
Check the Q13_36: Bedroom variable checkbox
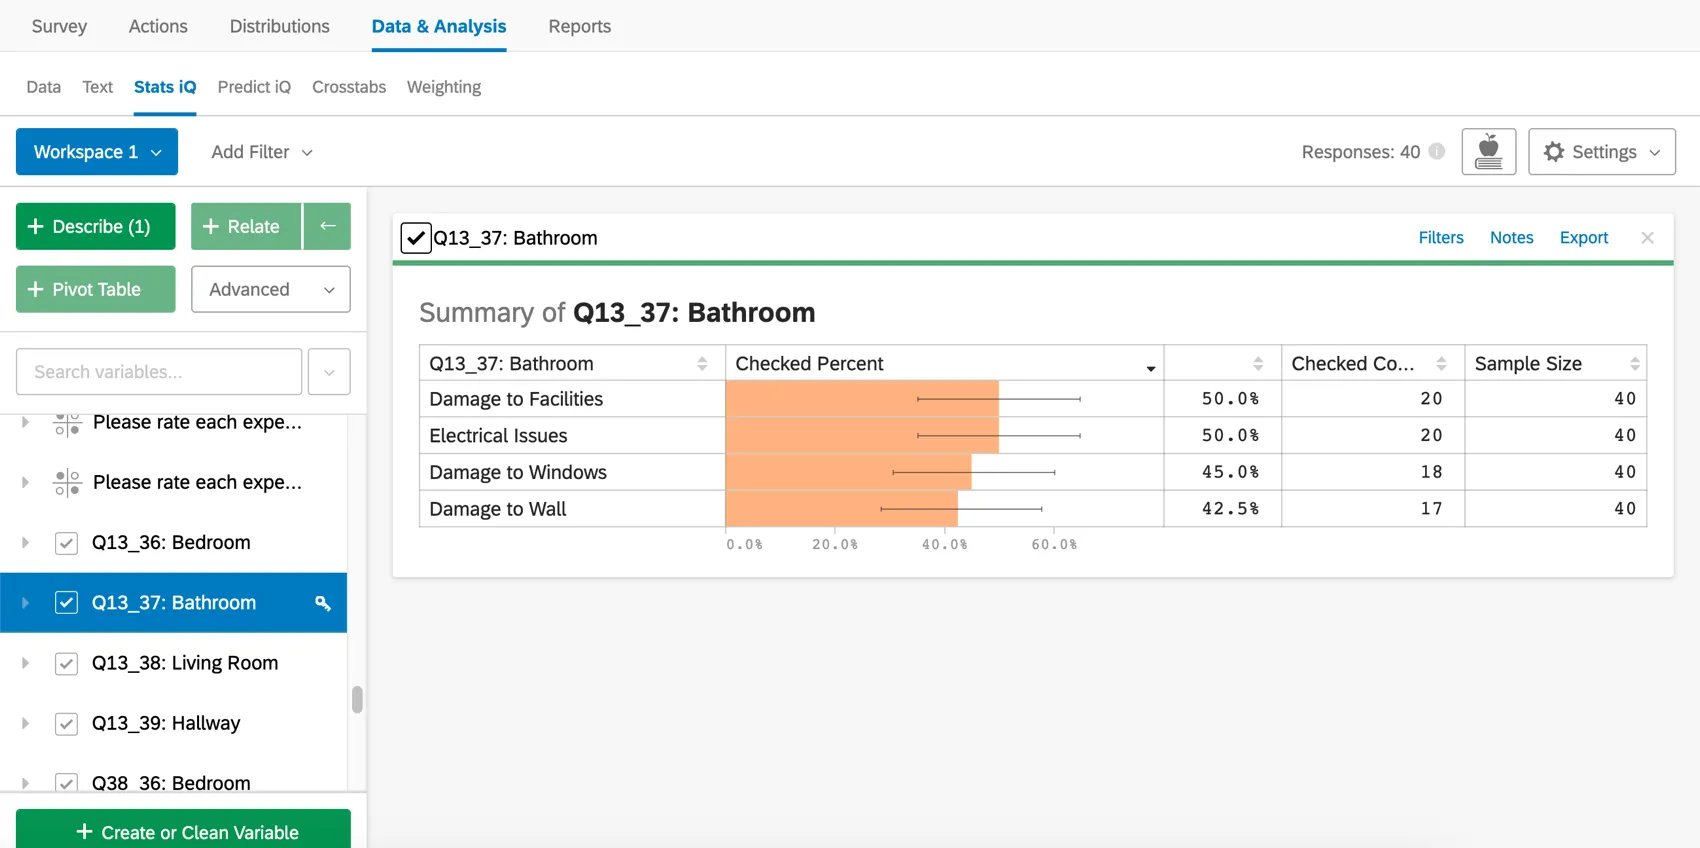point(66,543)
